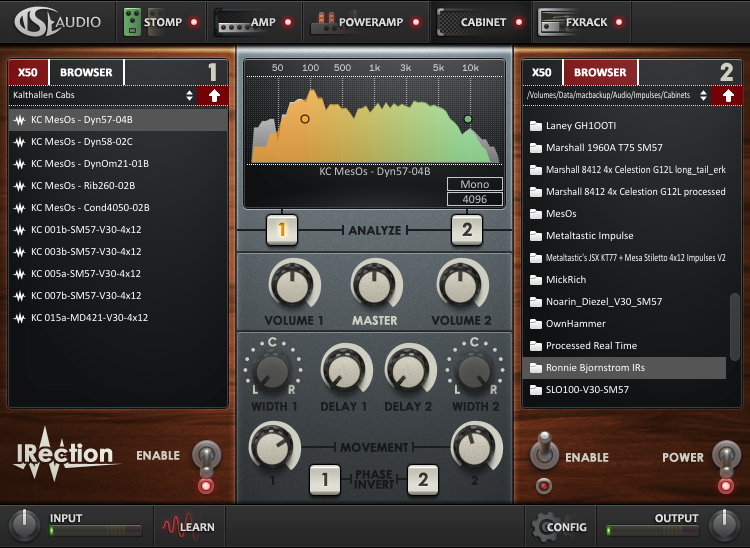Image resolution: width=750 pixels, height=548 pixels.
Task: Toggle Cabinet power LED
Action: (x=518, y=22)
